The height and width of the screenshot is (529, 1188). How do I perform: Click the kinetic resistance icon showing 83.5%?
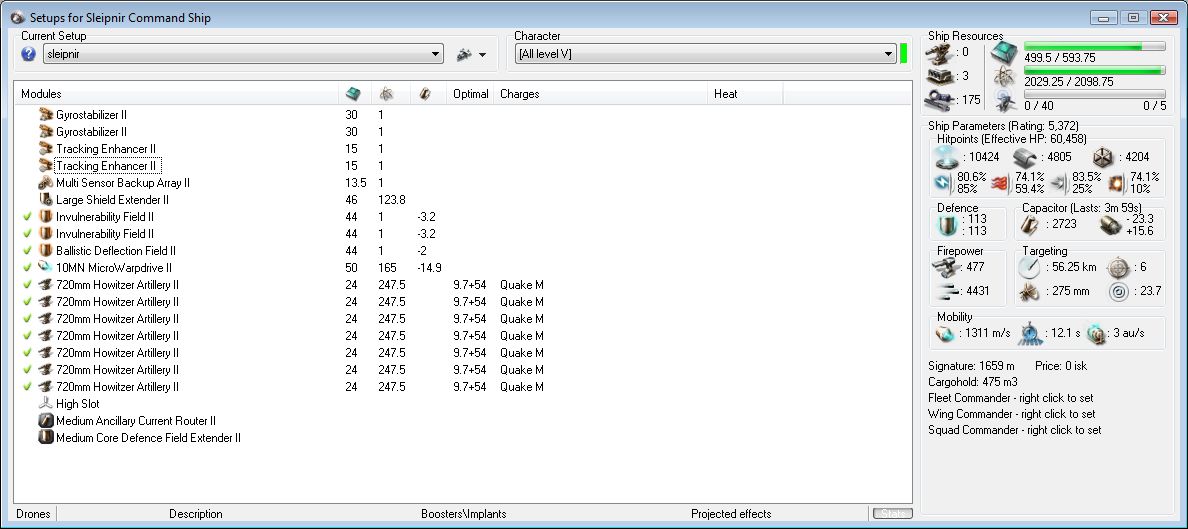(1061, 183)
